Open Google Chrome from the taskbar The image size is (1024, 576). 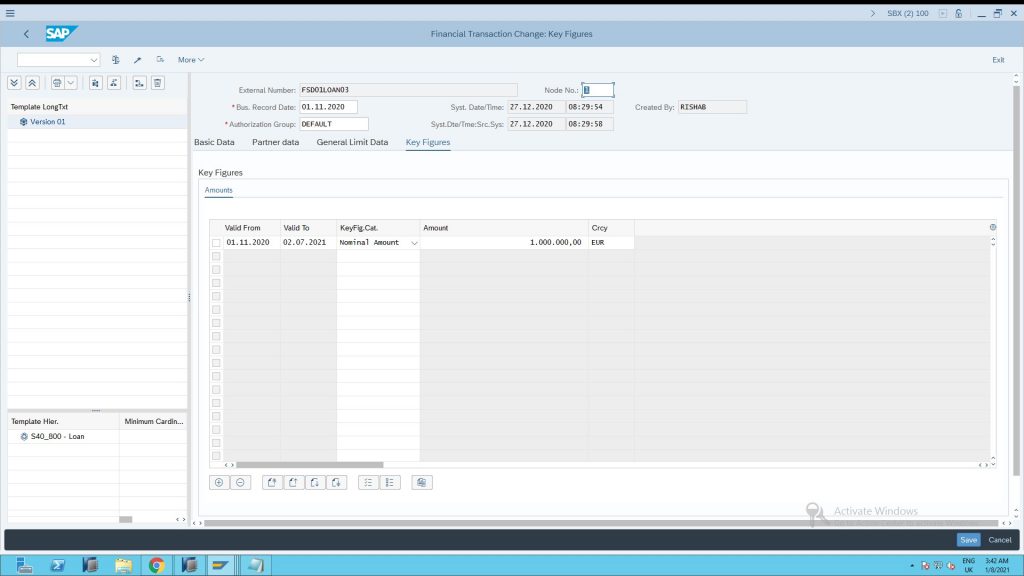156,565
